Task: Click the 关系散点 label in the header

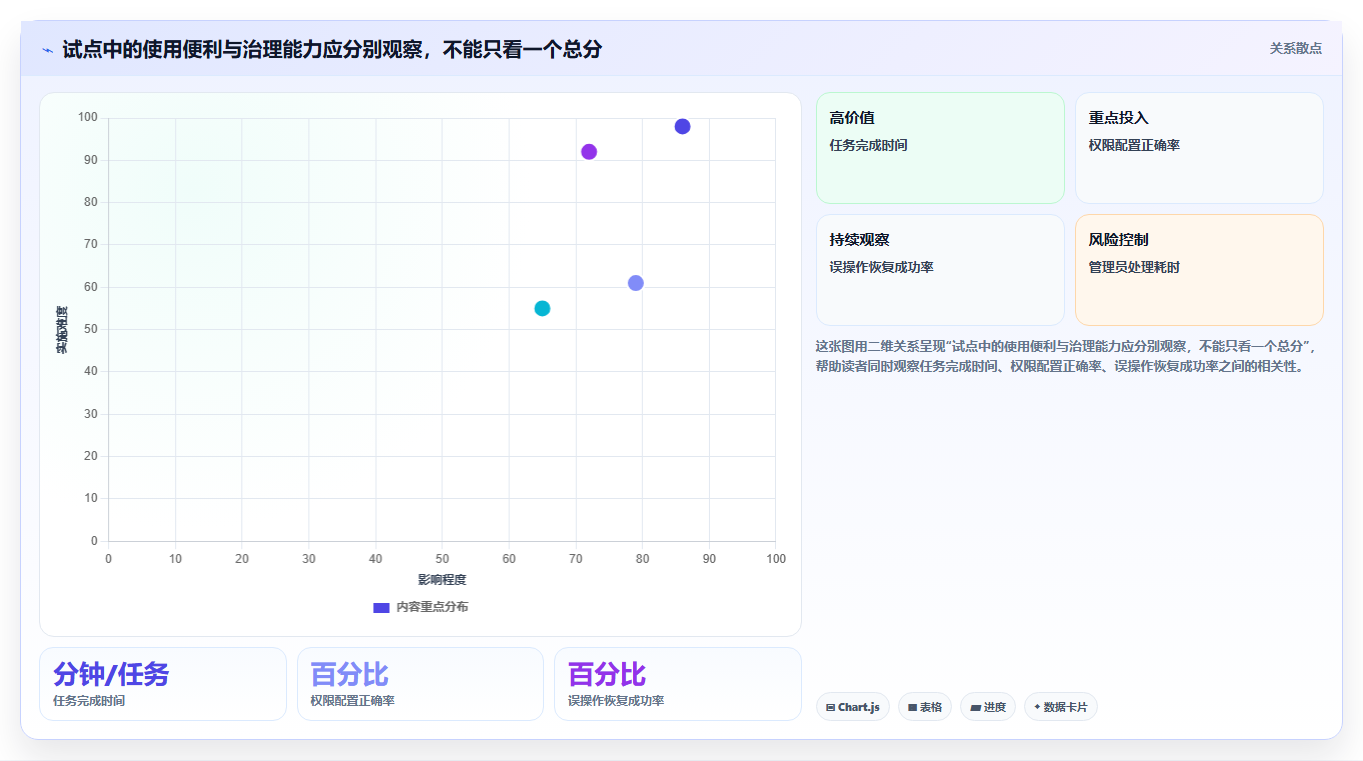Action: point(1295,48)
